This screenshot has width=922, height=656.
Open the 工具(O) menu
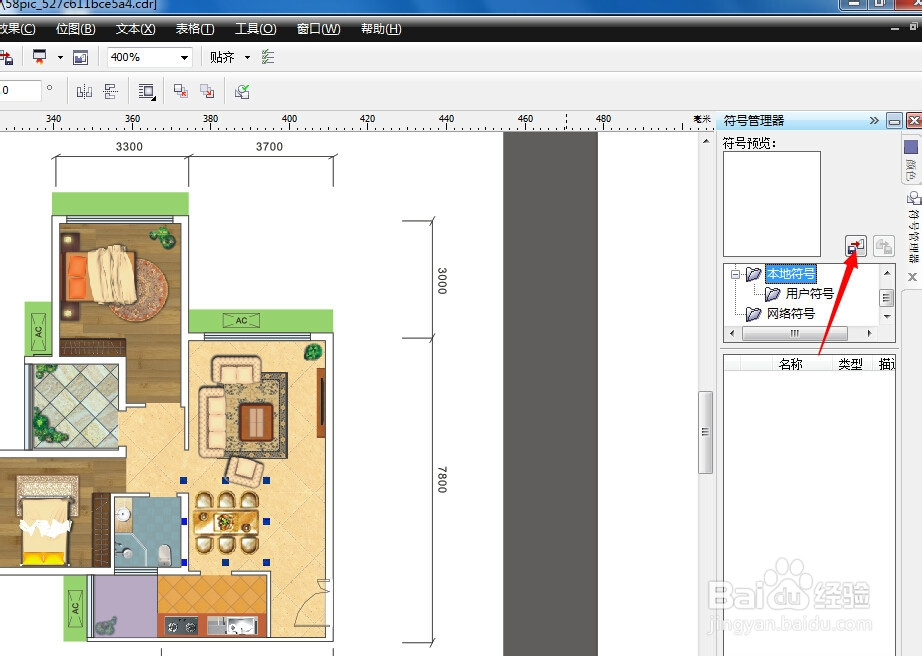tap(255, 29)
